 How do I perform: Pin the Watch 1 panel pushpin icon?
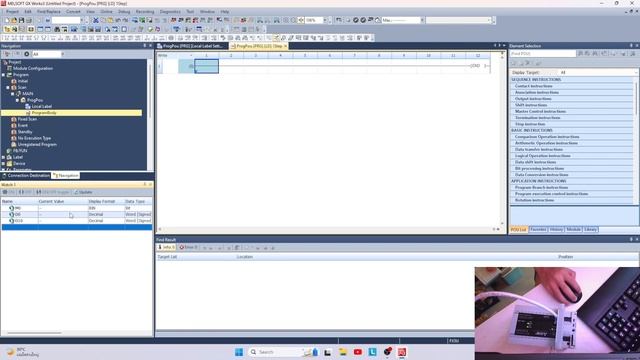tap(144, 184)
